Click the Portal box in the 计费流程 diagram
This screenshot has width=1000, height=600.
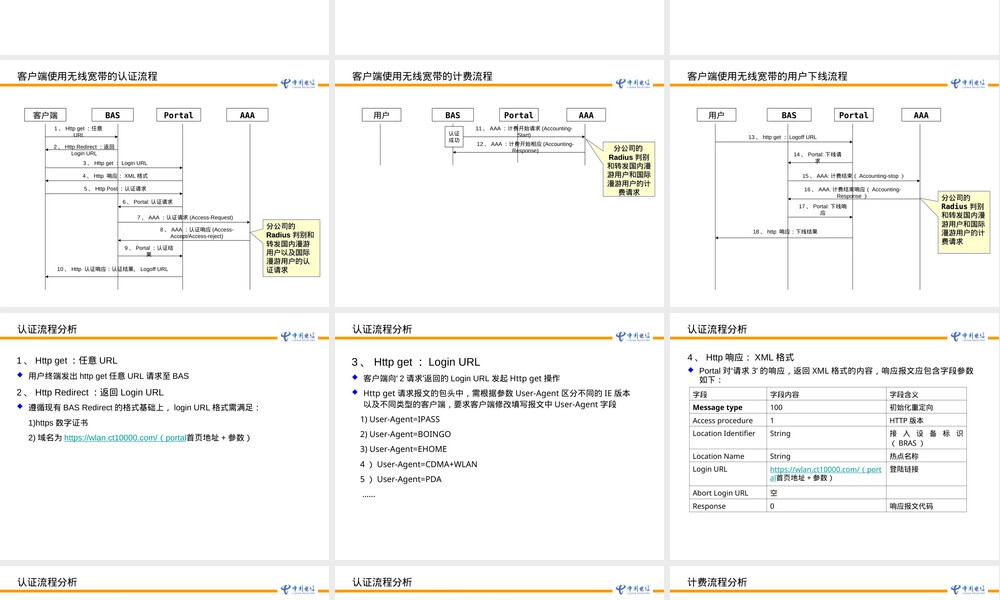coord(518,115)
